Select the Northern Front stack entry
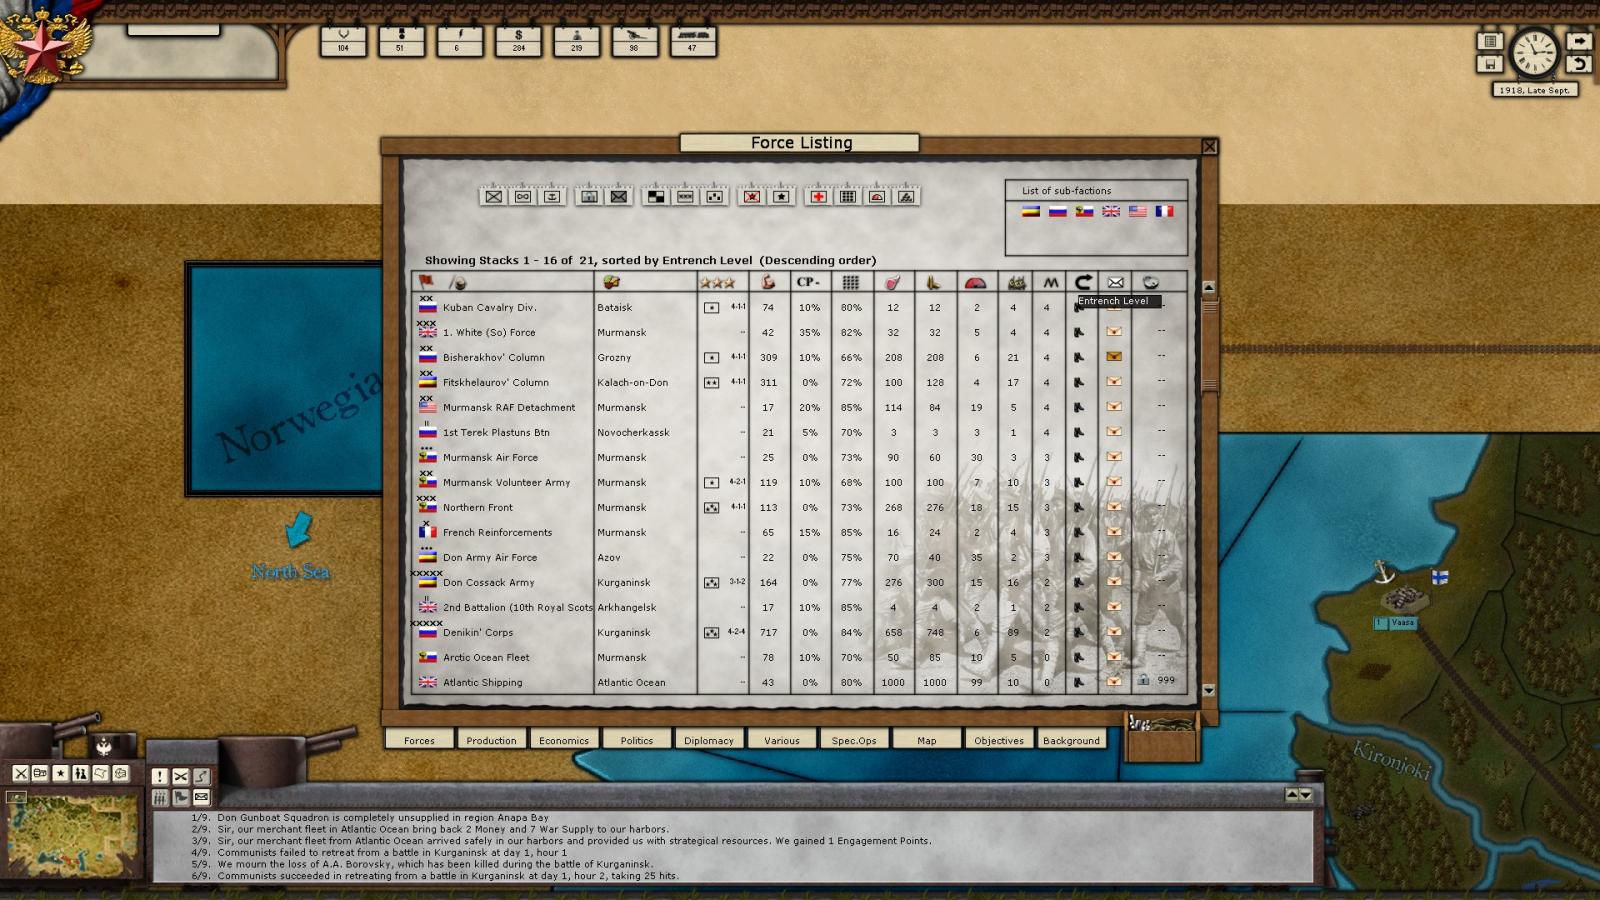Image resolution: width=1600 pixels, height=900 pixels. click(x=478, y=508)
